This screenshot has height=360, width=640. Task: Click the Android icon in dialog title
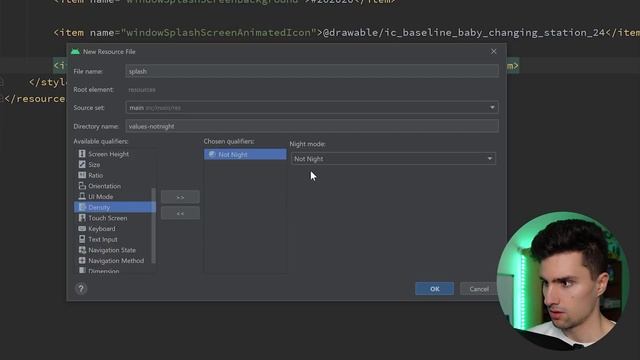(75, 51)
